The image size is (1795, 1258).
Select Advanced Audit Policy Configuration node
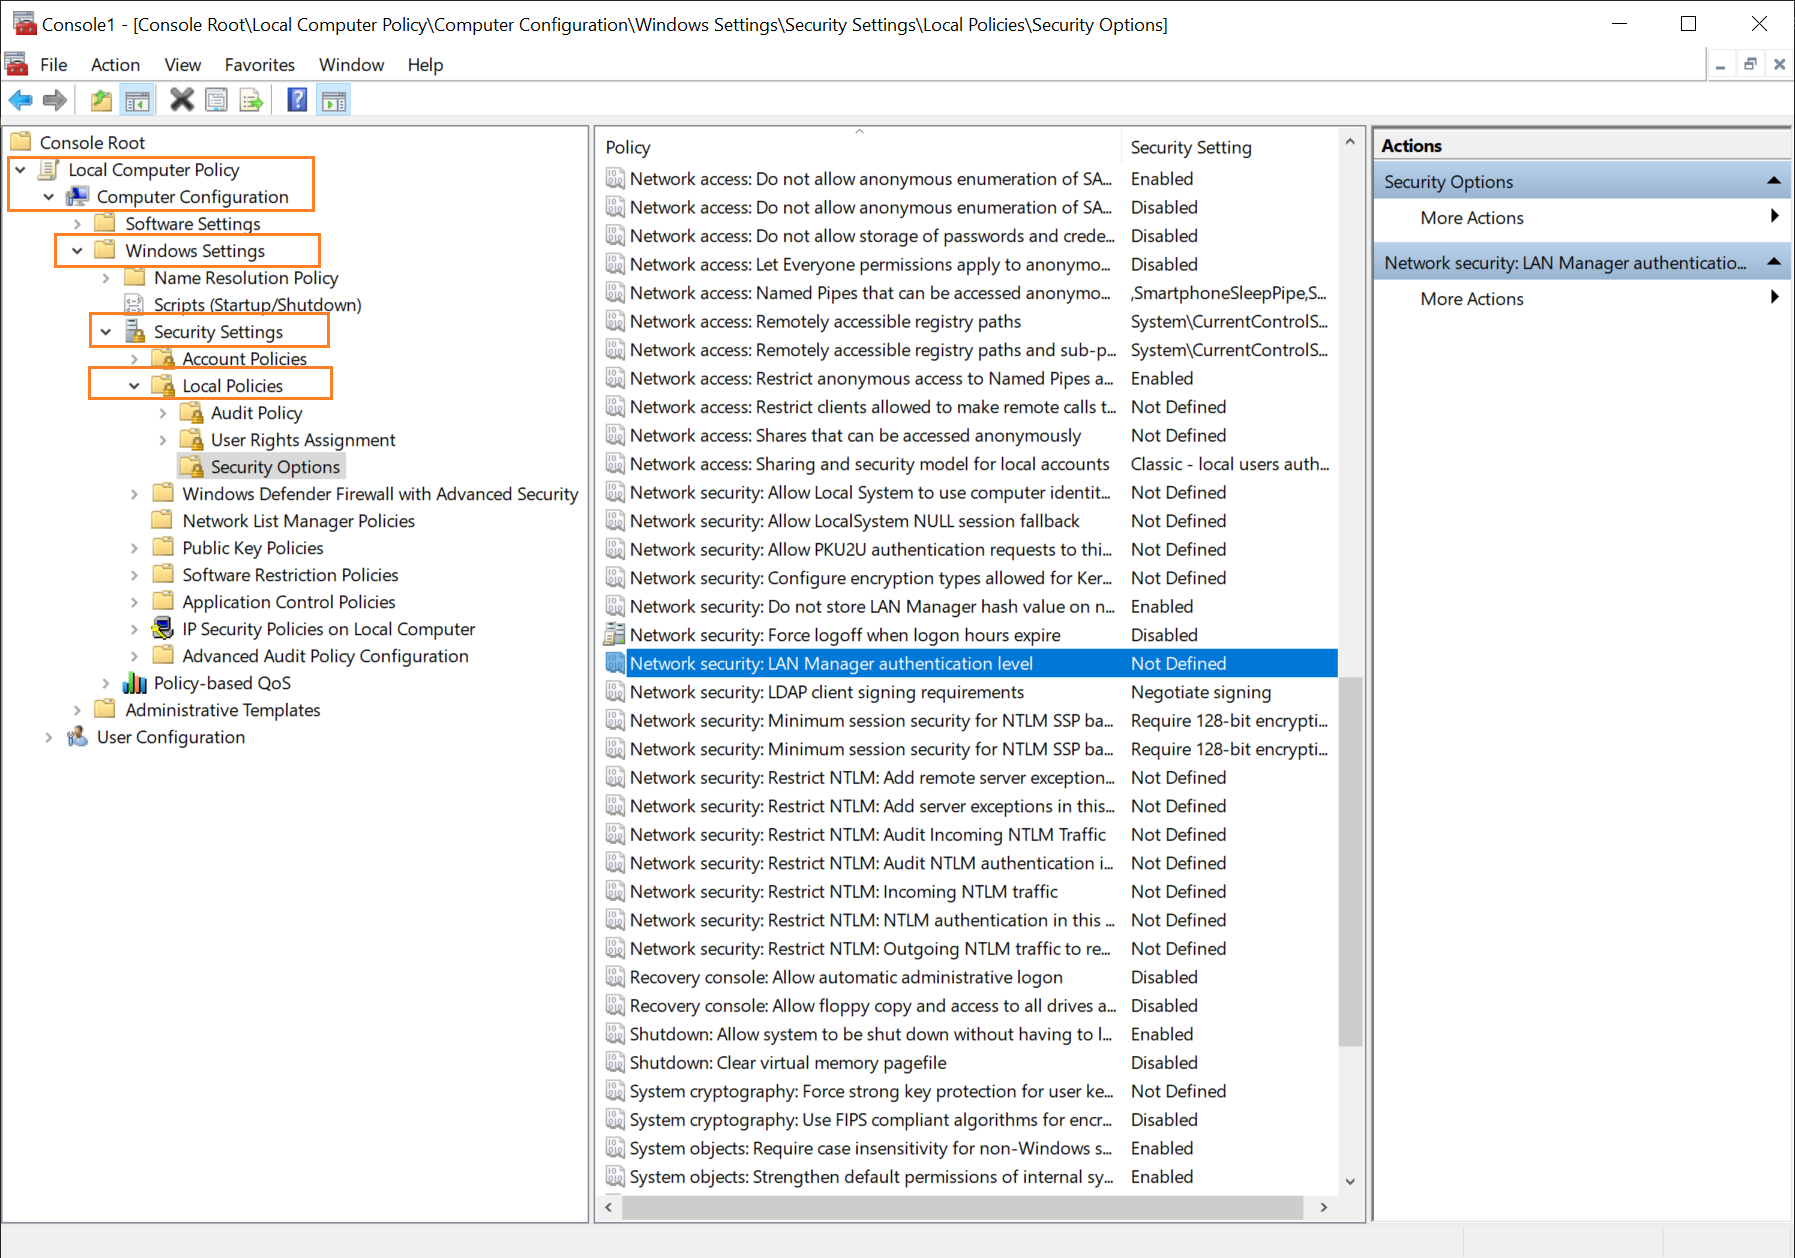325,656
